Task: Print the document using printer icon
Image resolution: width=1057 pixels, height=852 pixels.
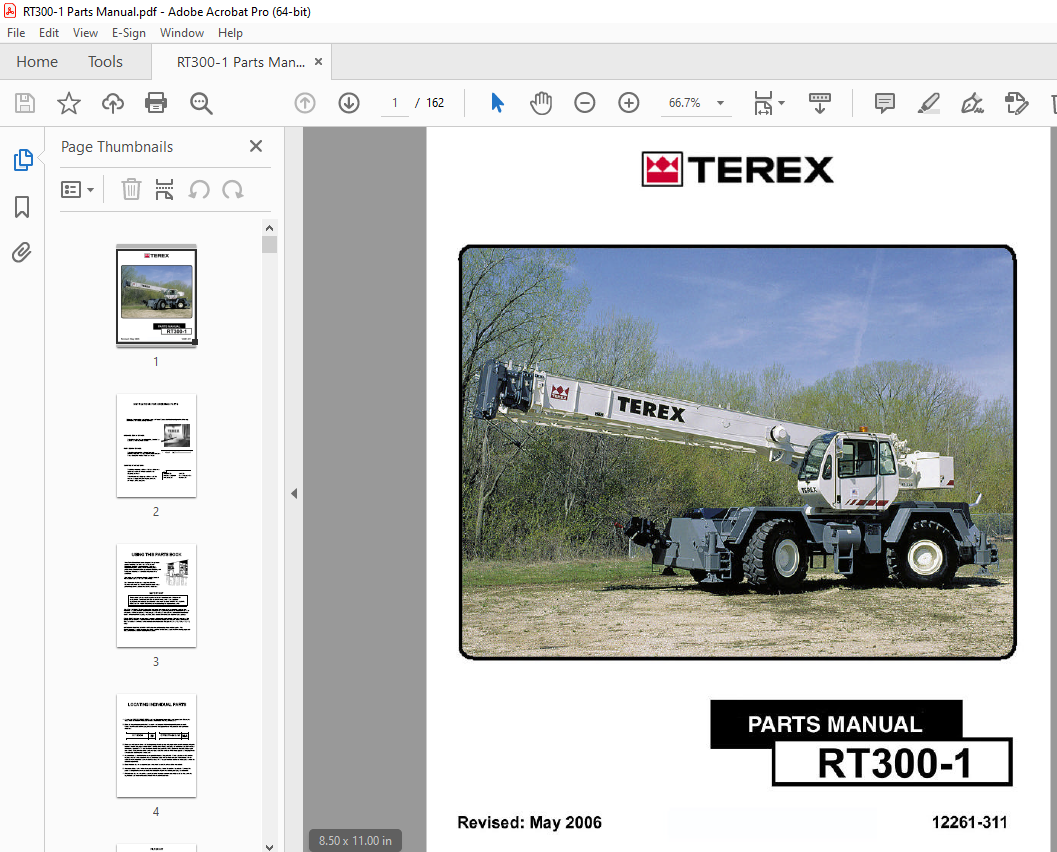Action: tap(156, 103)
